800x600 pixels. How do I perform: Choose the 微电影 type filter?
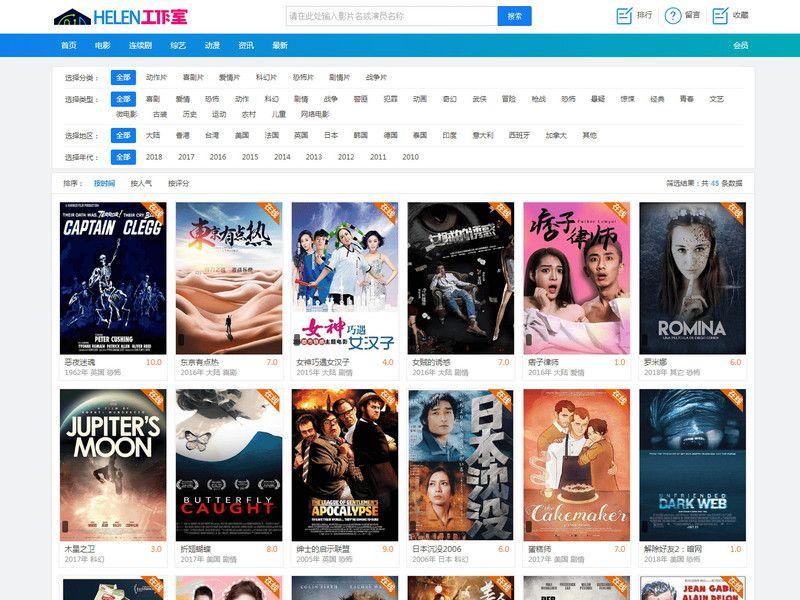(x=127, y=114)
